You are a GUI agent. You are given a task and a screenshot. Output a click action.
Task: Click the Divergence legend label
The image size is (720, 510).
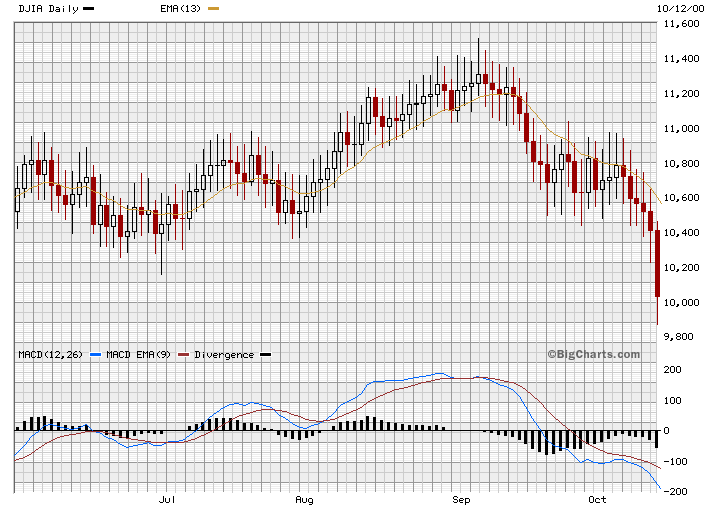223,355
